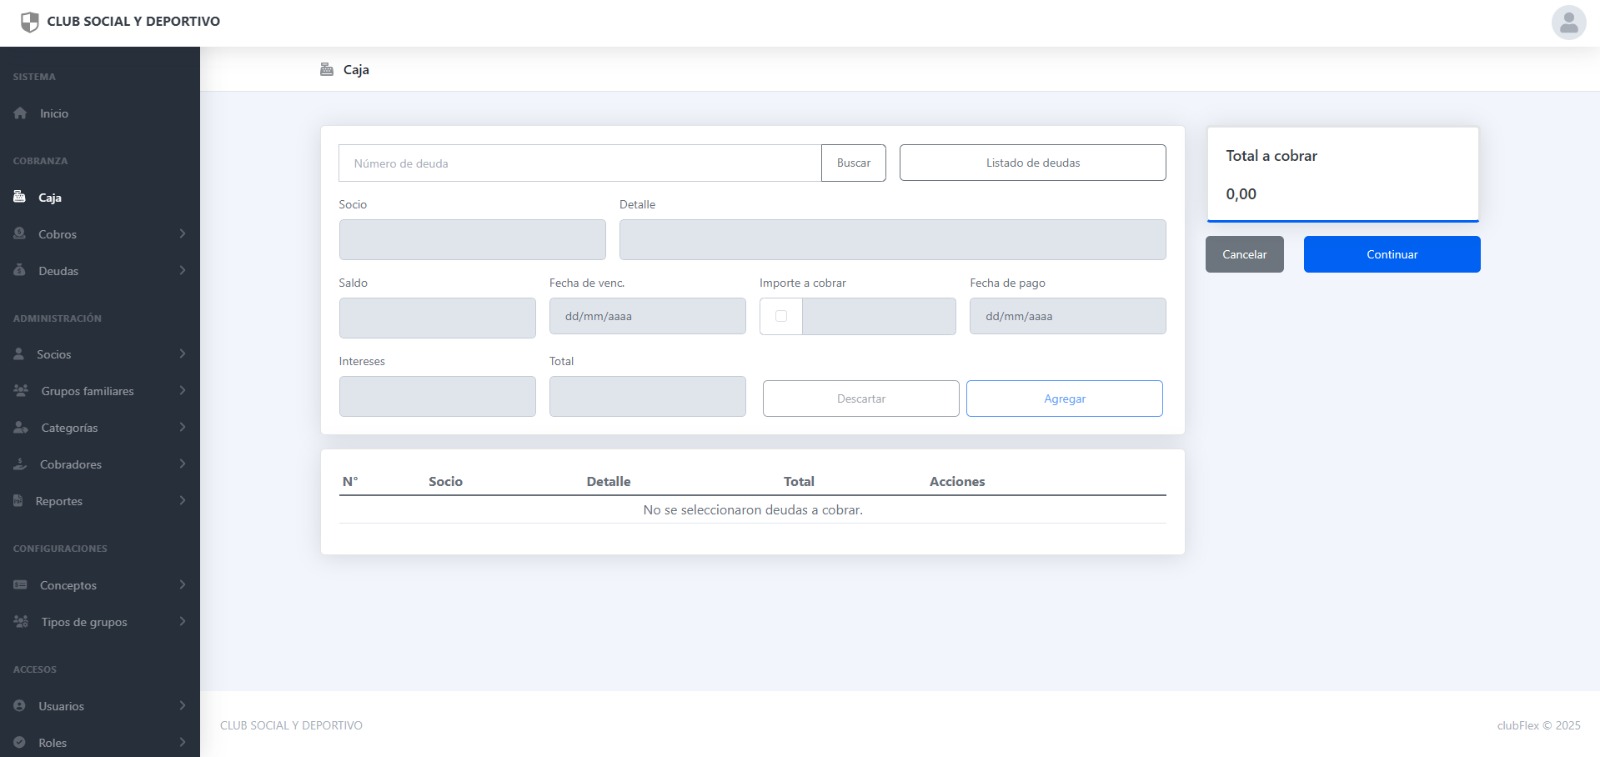1600x757 pixels.
Task: Expand the Cobros submenu chevron
Action: pos(182,234)
